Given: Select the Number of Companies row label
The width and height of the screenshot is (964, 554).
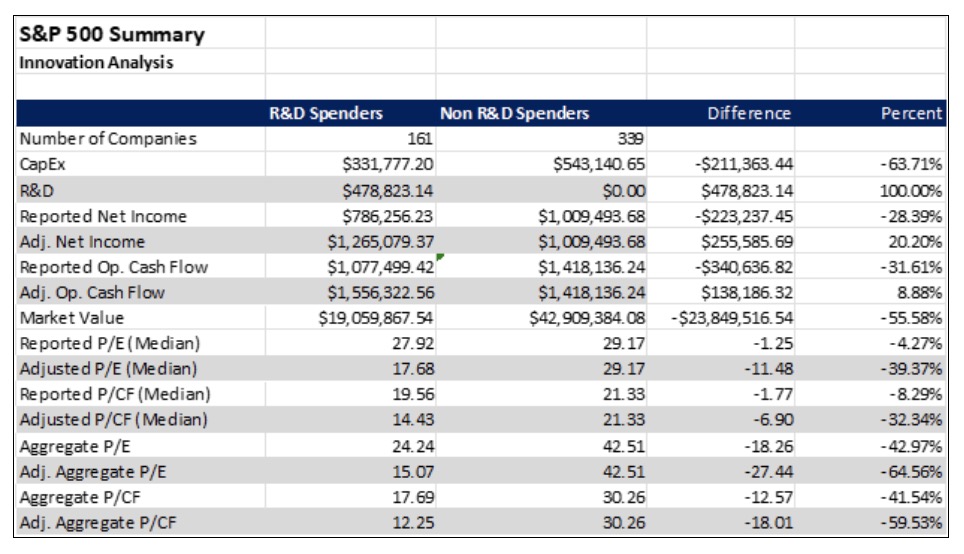Looking at the screenshot, I should (108, 139).
